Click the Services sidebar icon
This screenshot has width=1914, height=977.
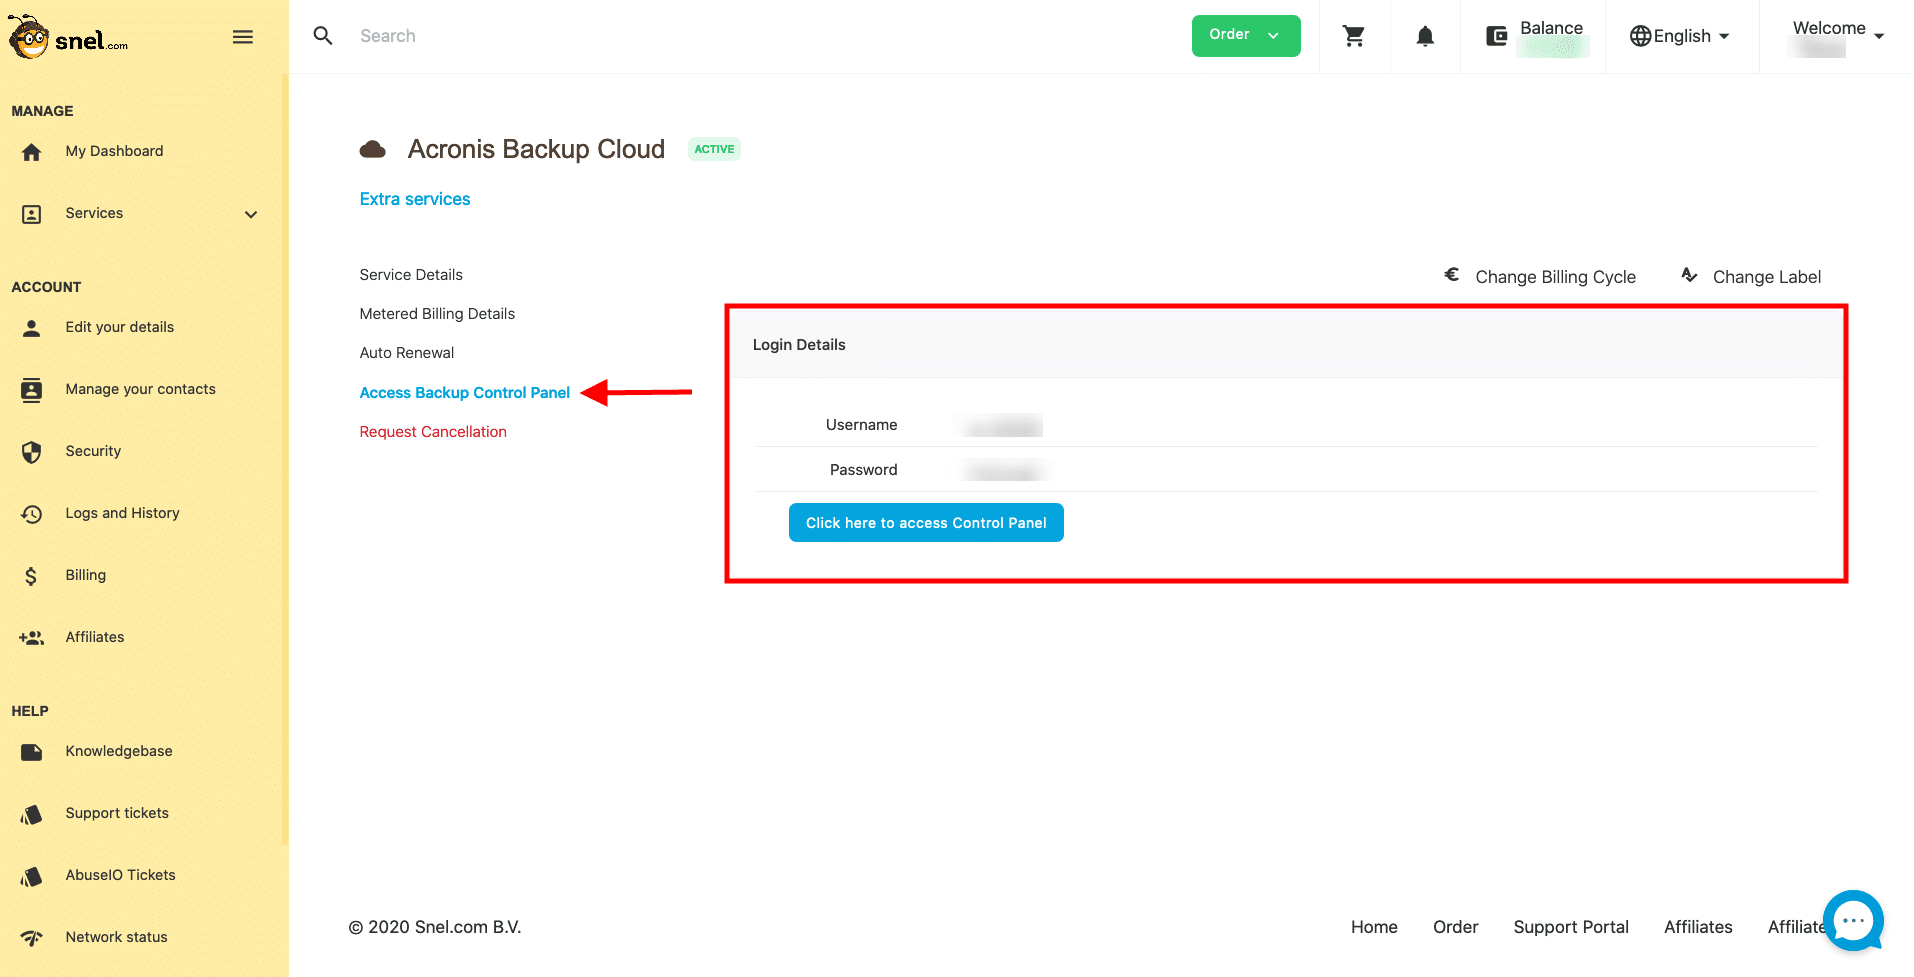coord(32,214)
